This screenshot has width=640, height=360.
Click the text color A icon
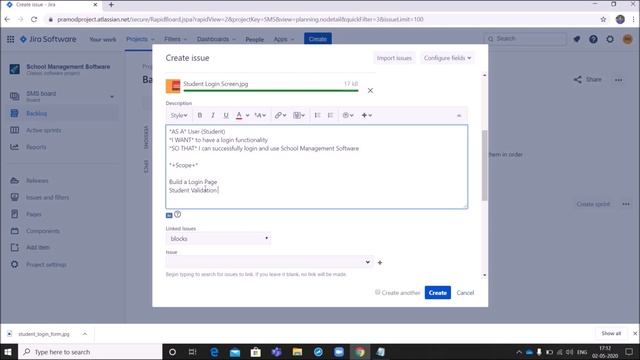(x=239, y=116)
